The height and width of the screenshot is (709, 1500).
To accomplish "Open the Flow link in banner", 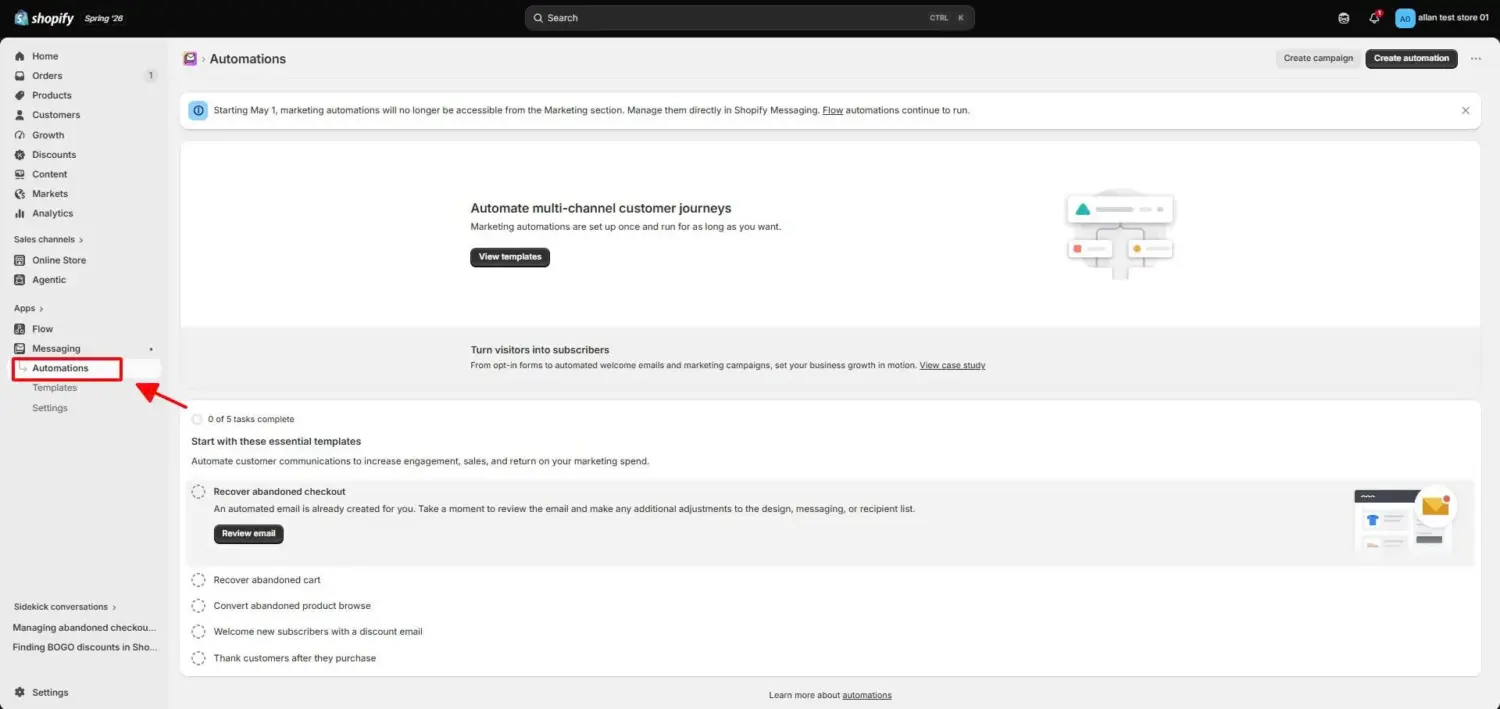I will 833,110.
